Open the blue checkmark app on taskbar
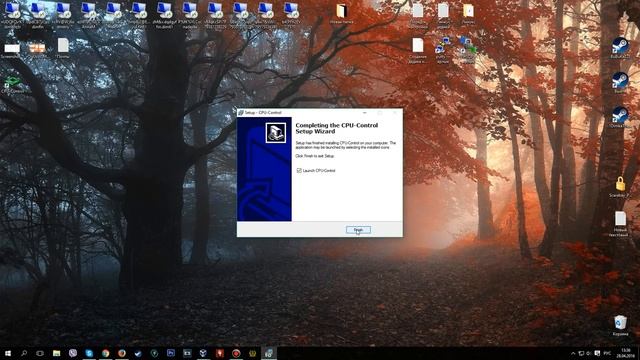640x360 pixels. tap(138, 353)
